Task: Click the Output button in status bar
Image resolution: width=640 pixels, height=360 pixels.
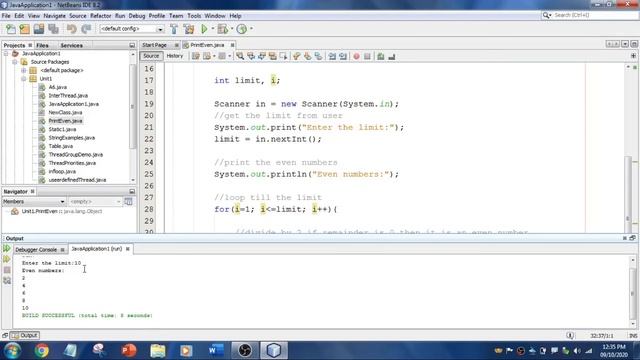Action: click(25, 336)
